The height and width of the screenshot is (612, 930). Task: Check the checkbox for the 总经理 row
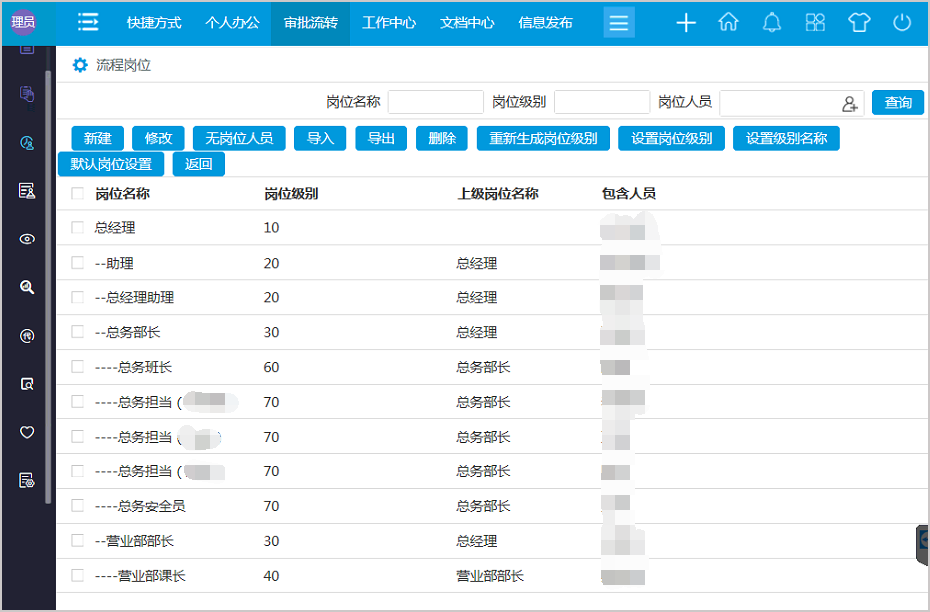pos(77,227)
